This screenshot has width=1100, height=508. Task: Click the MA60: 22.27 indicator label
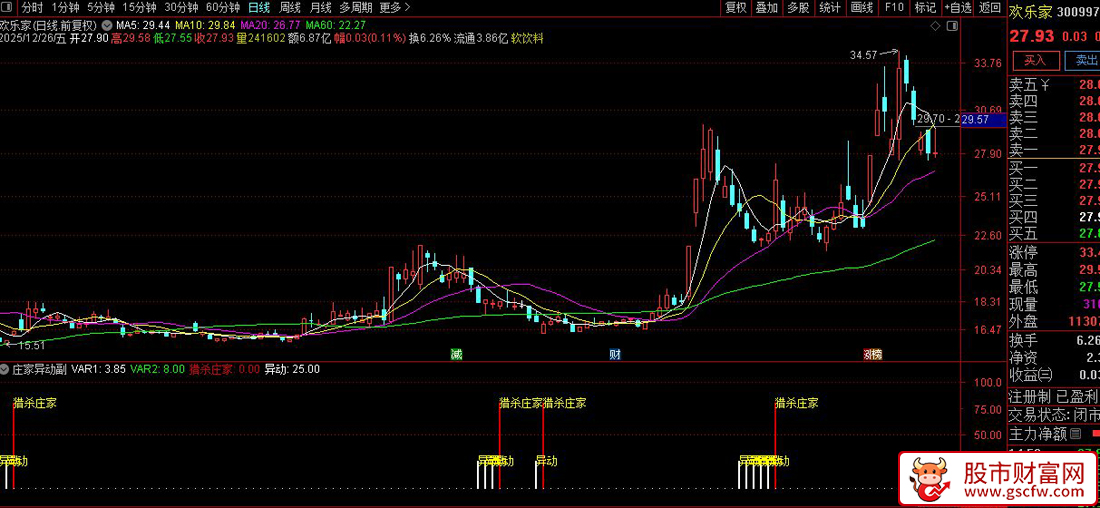[336, 25]
